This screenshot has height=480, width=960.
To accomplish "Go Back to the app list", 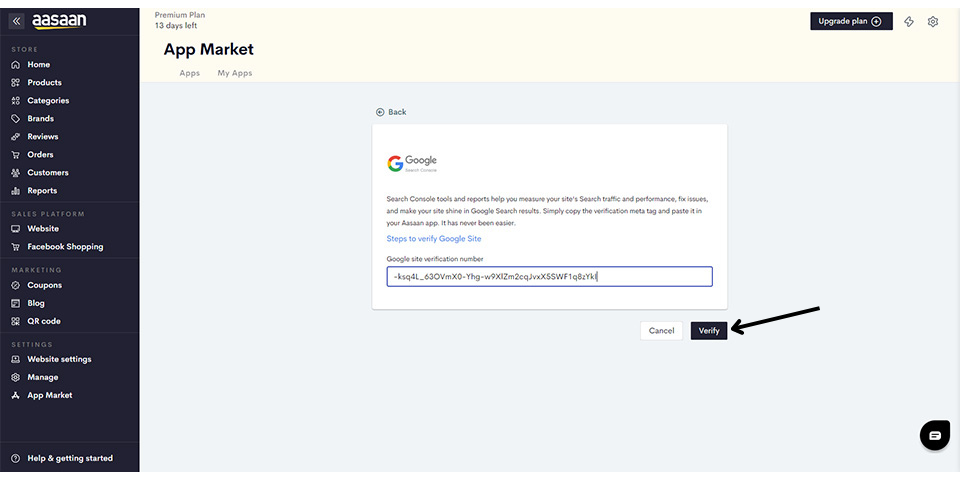I will click(x=391, y=112).
